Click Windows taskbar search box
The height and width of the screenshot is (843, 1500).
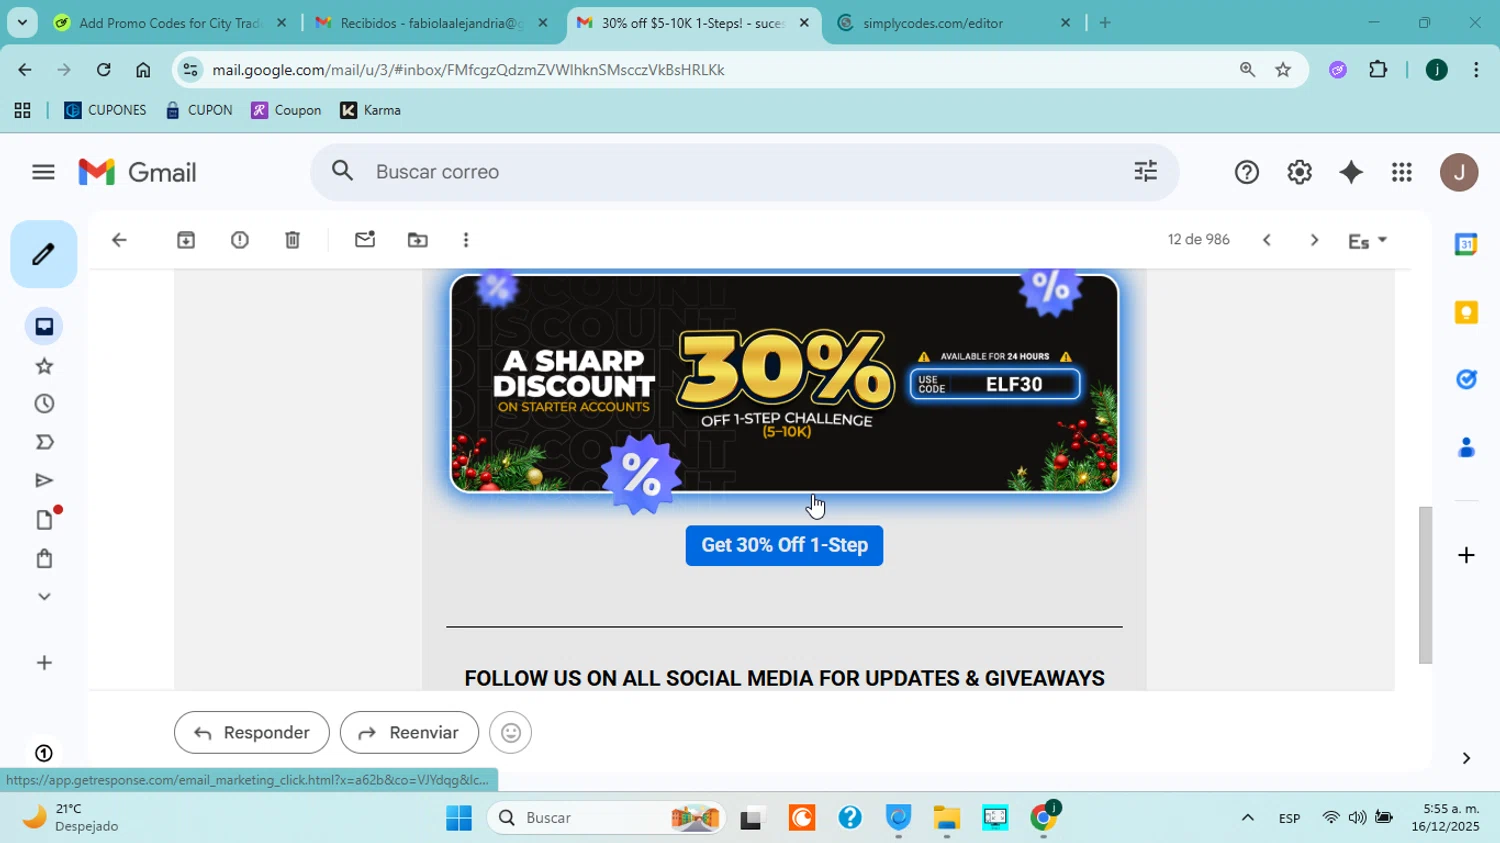click(606, 818)
